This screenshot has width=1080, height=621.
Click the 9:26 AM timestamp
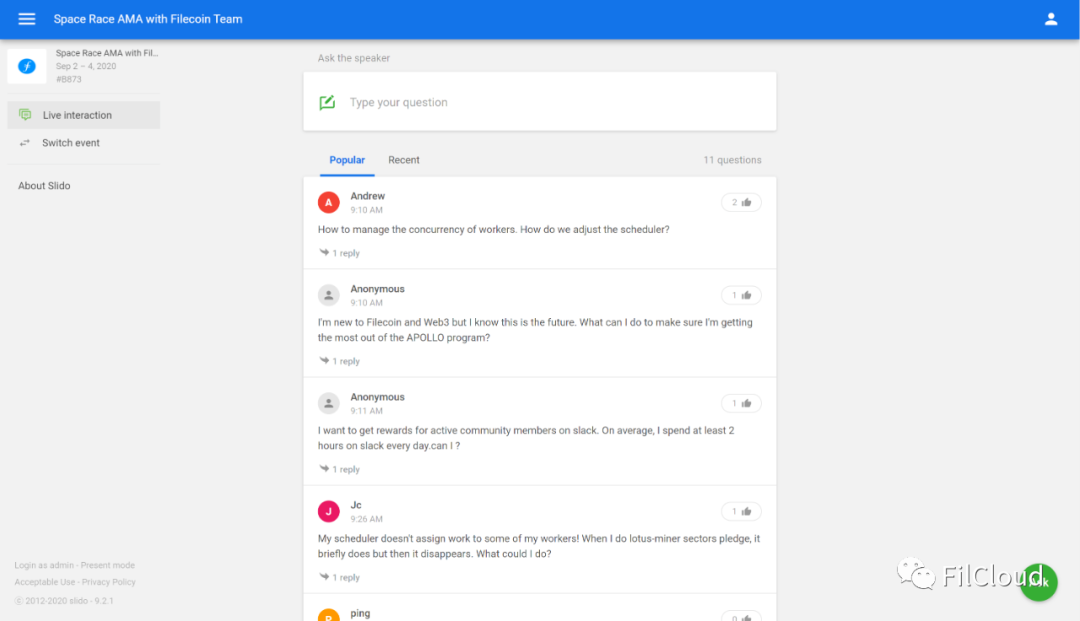[366, 519]
